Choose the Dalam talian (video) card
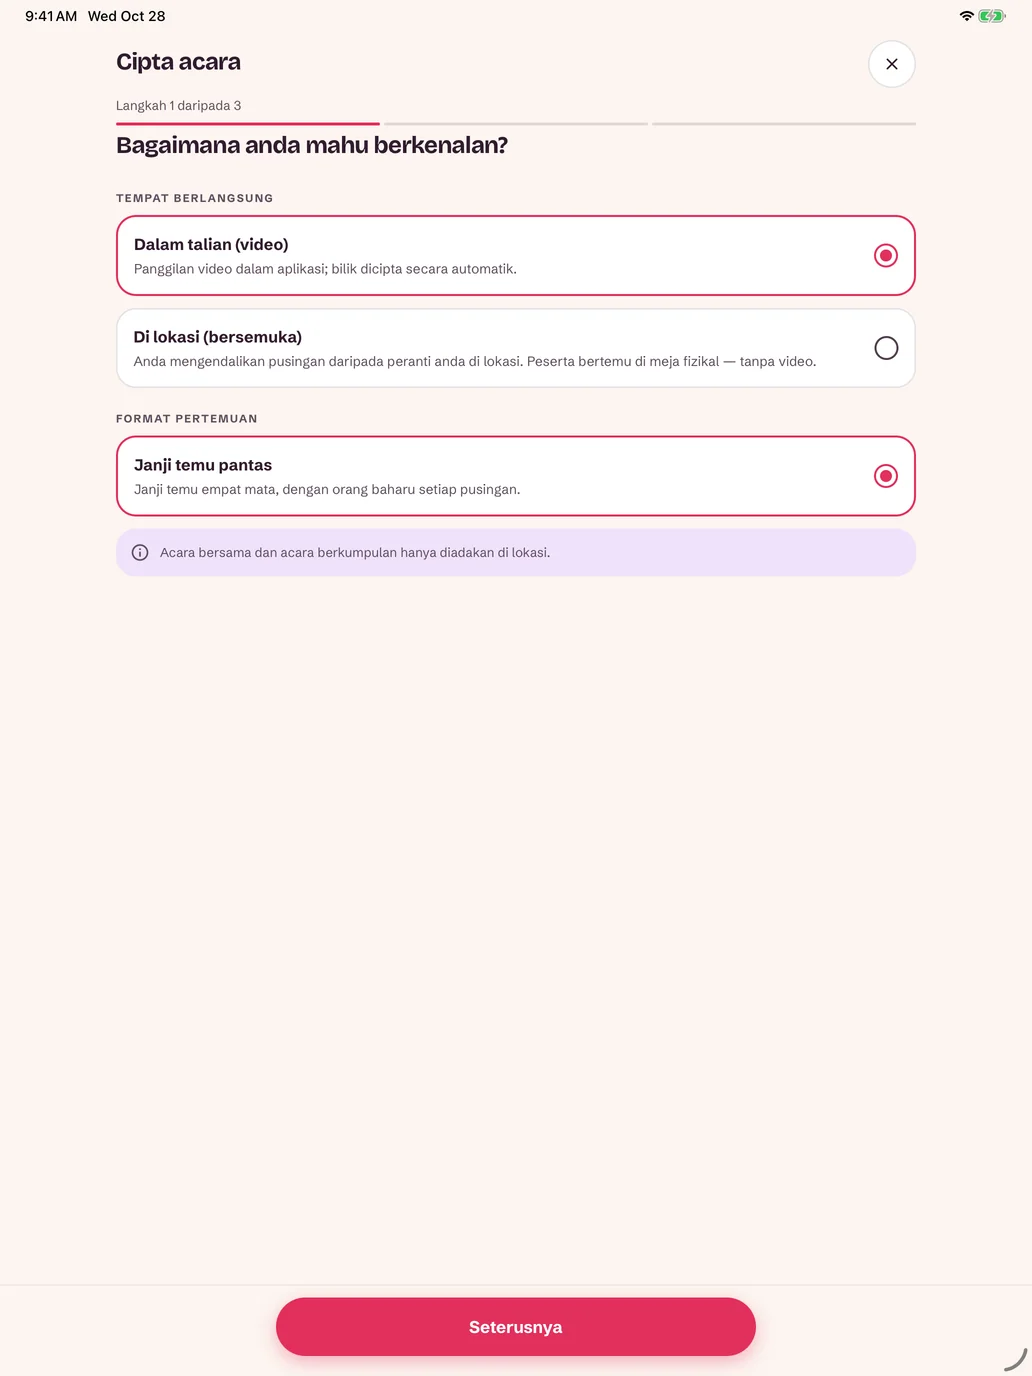This screenshot has height=1376, width=1032. (x=516, y=255)
